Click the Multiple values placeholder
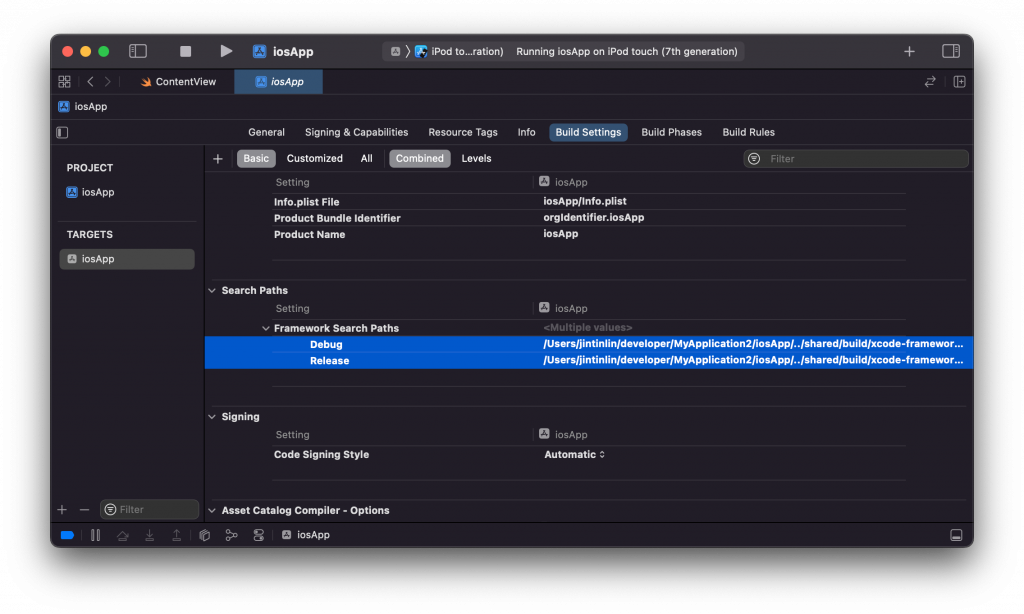Image resolution: width=1024 pixels, height=614 pixels. coord(588,328)
